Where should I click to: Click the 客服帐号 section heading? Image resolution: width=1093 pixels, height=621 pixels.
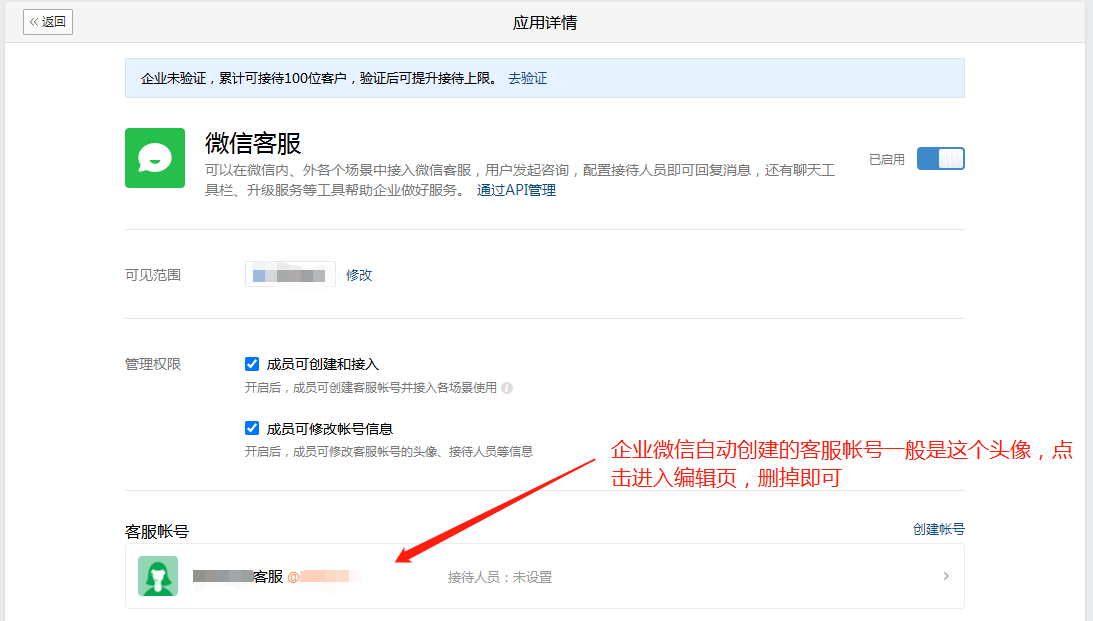pyautogui.click(x=157, y=531)
